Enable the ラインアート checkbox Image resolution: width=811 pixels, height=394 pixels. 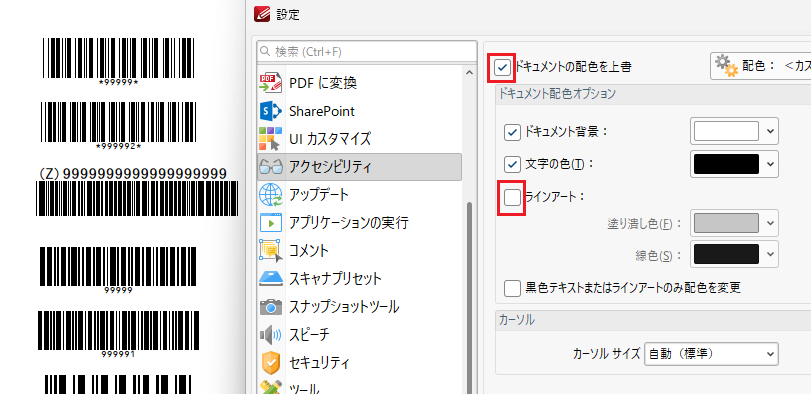click(512, 197)
